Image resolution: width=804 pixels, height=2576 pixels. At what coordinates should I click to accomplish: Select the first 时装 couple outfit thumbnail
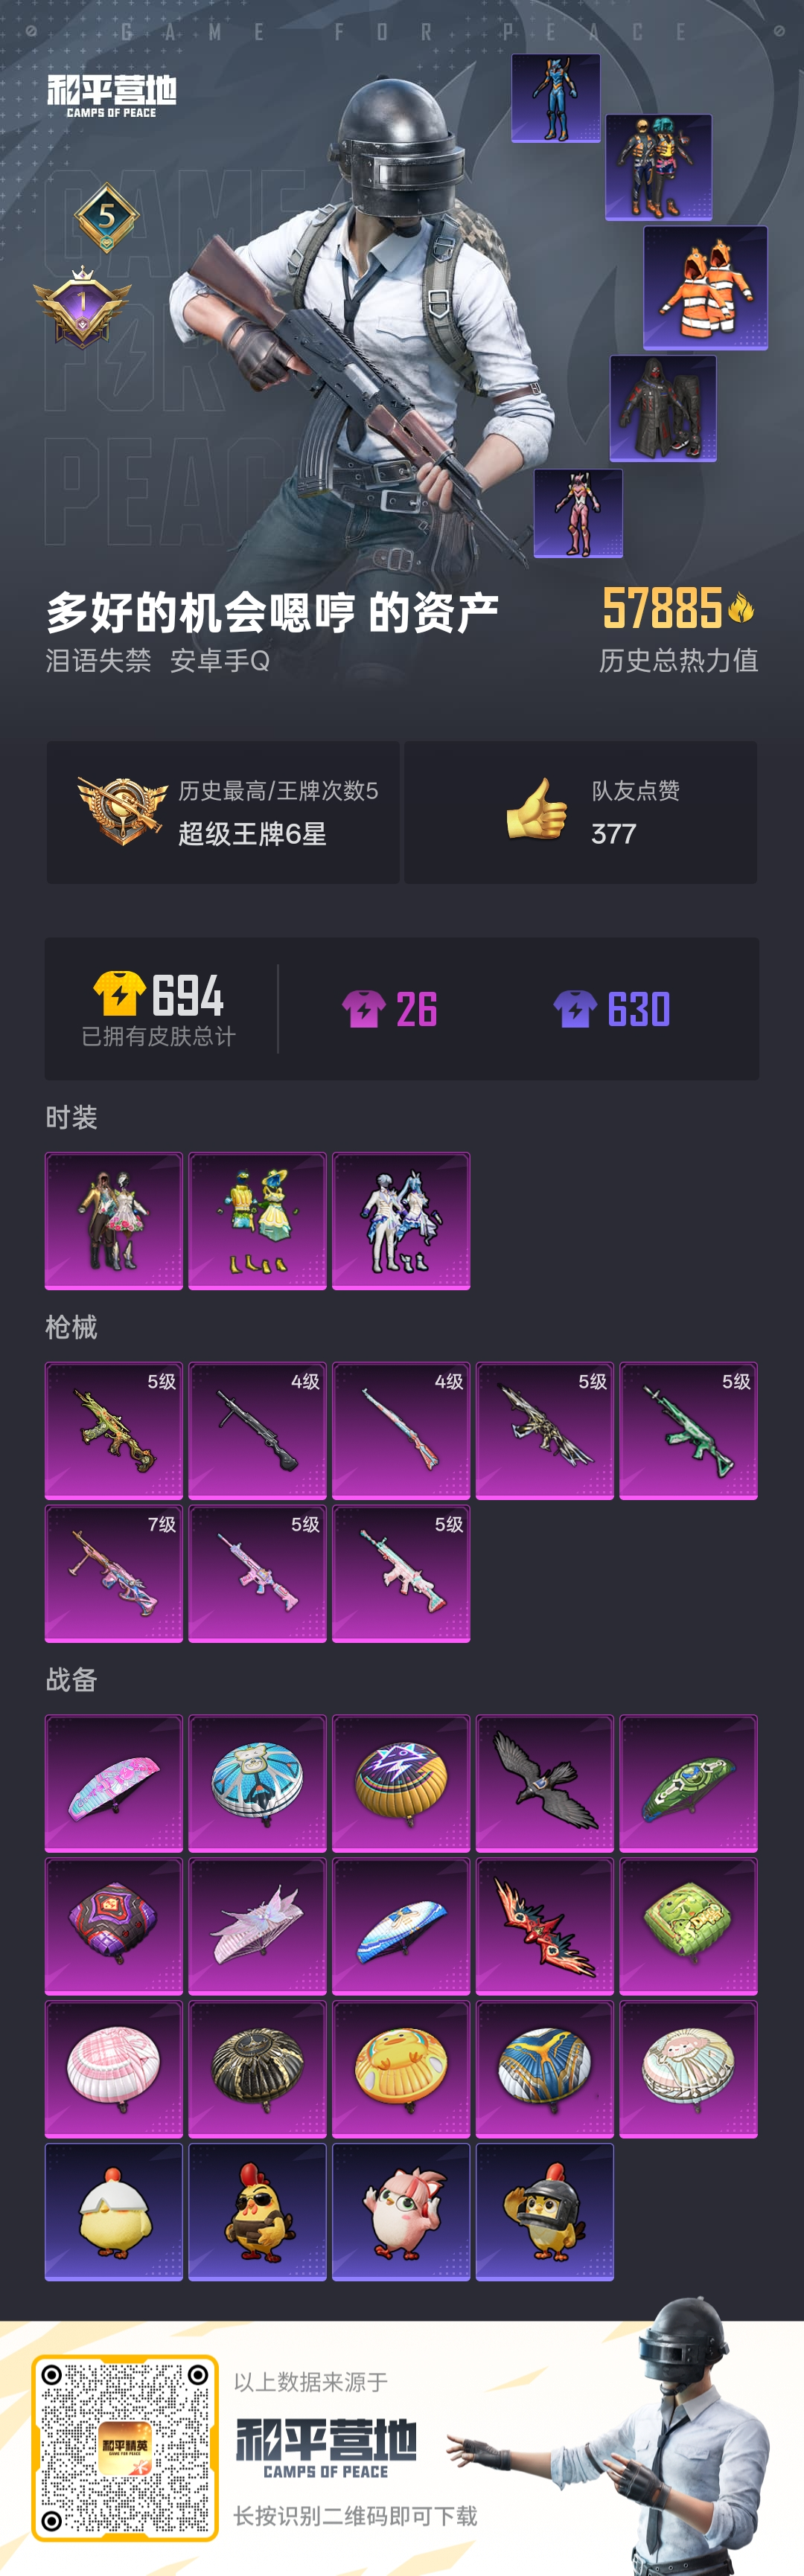pos(114,1221)
